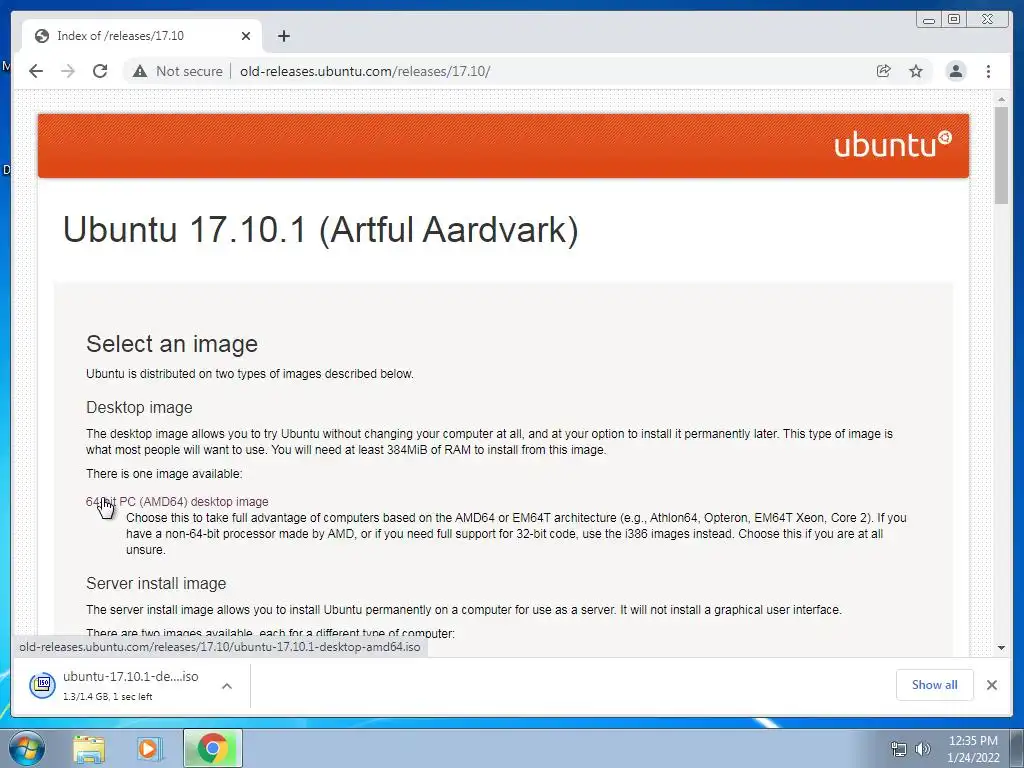Click the Select an image heading
This screenshot has height=768, width=1024.
coord(172,344)
